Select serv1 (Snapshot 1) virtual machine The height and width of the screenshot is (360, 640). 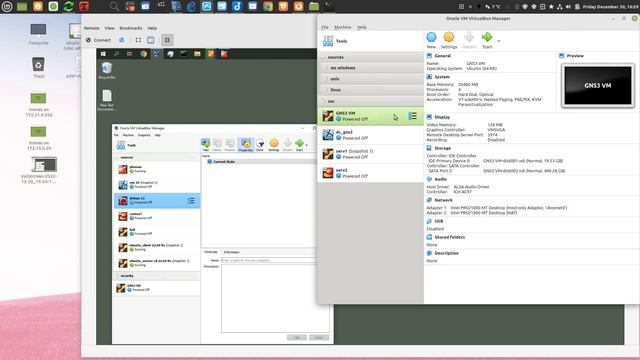(x=370, y=154)
